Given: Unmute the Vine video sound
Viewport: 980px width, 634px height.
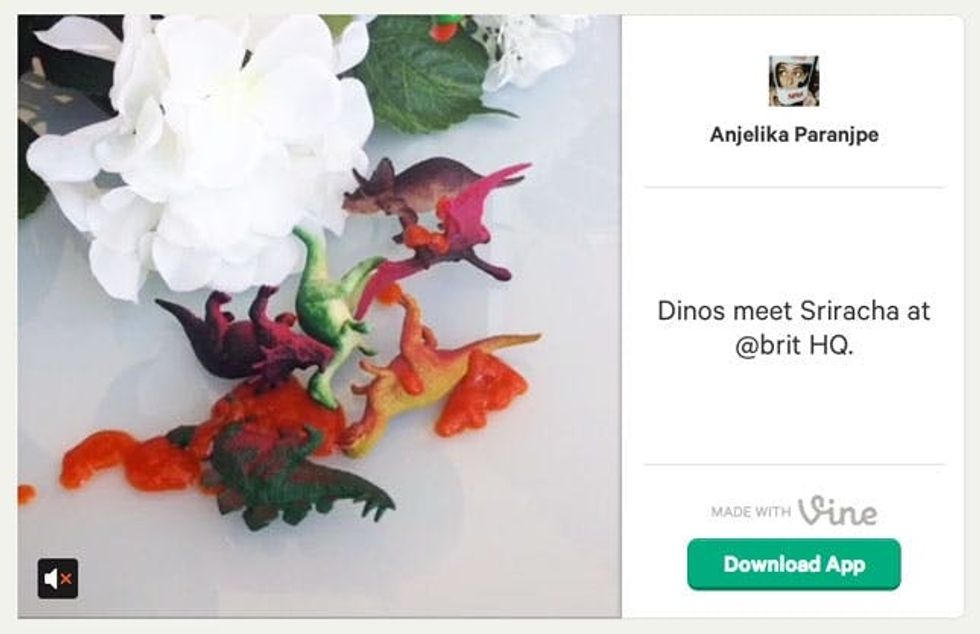Looking at the screenshot, I should click(57, 579).
